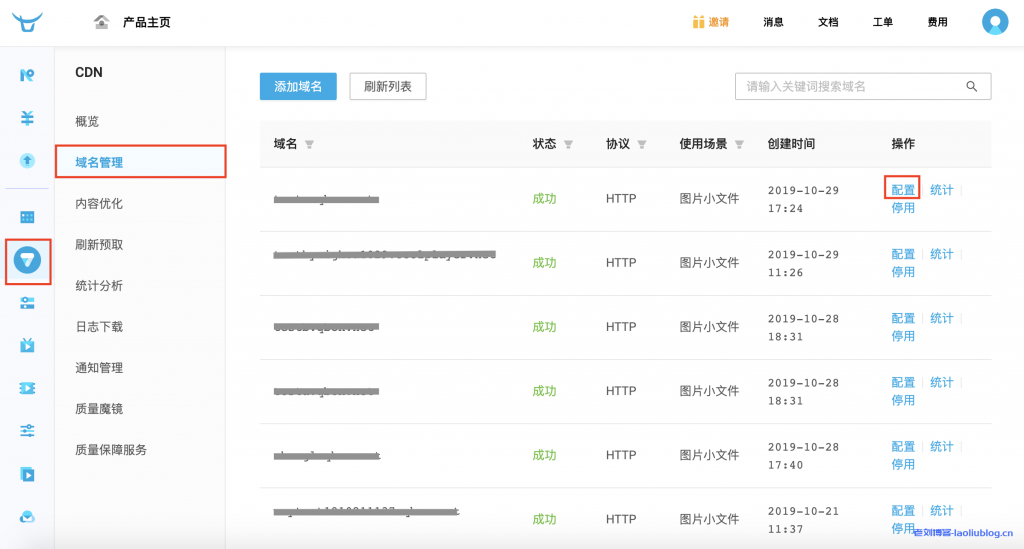Click 停用 in the 2019-10-28 17:40 row
Screen dimensions: 1024x549
pos(903,465)
